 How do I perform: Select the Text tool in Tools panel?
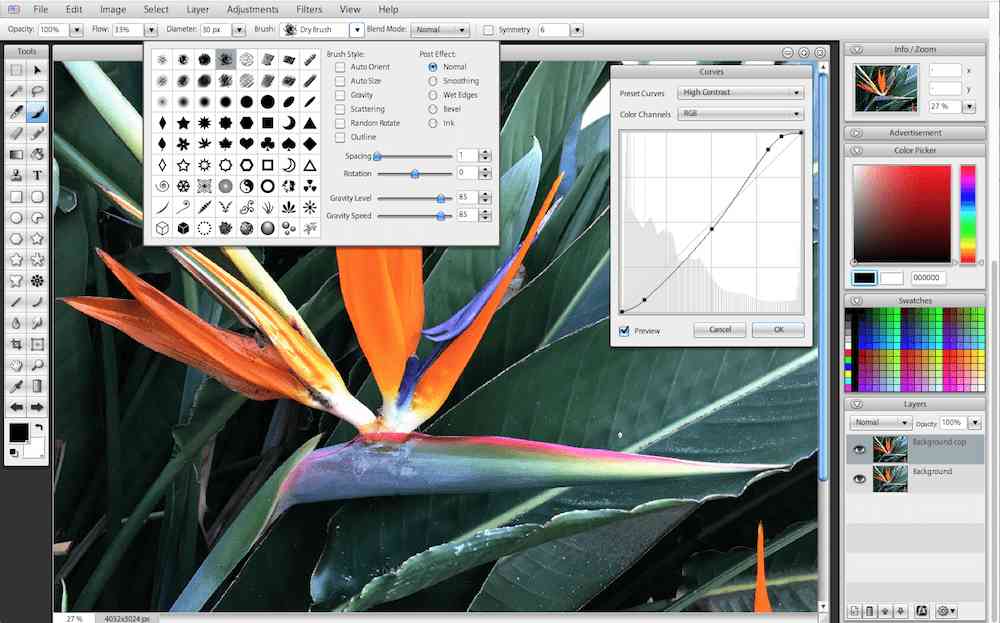pos(37,175)
